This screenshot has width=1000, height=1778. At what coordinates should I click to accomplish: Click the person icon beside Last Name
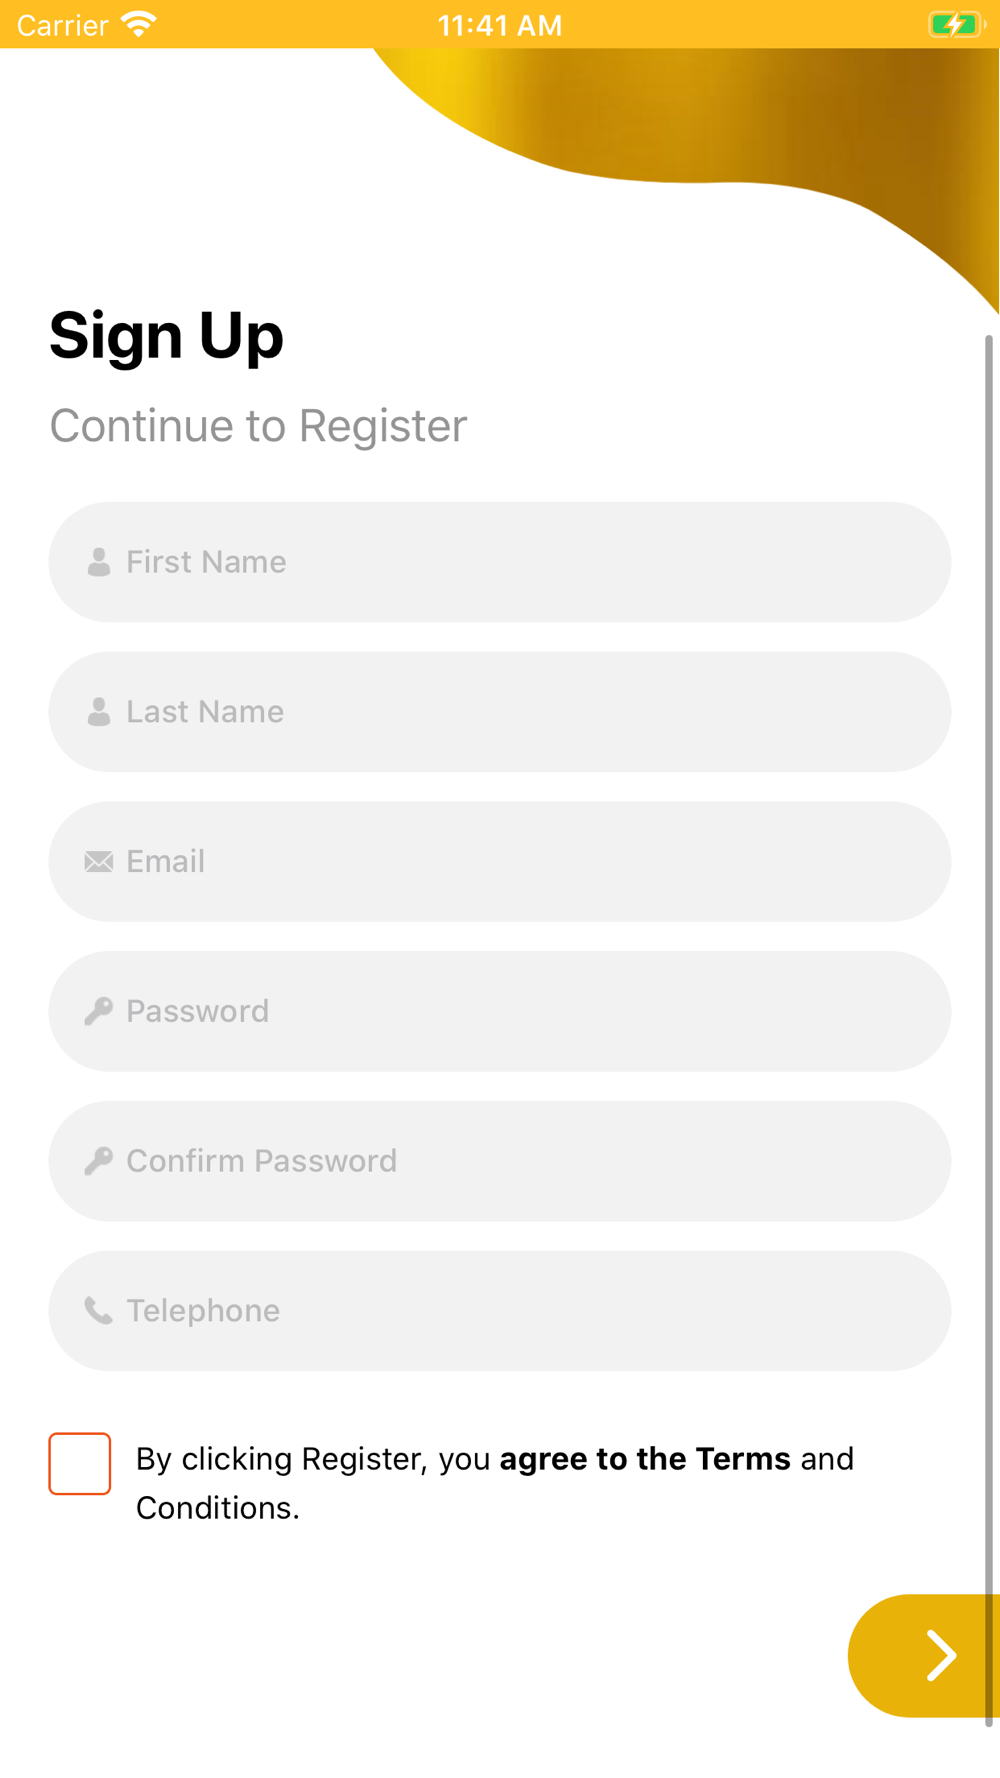pyautogui.click(x=99, y=712)
